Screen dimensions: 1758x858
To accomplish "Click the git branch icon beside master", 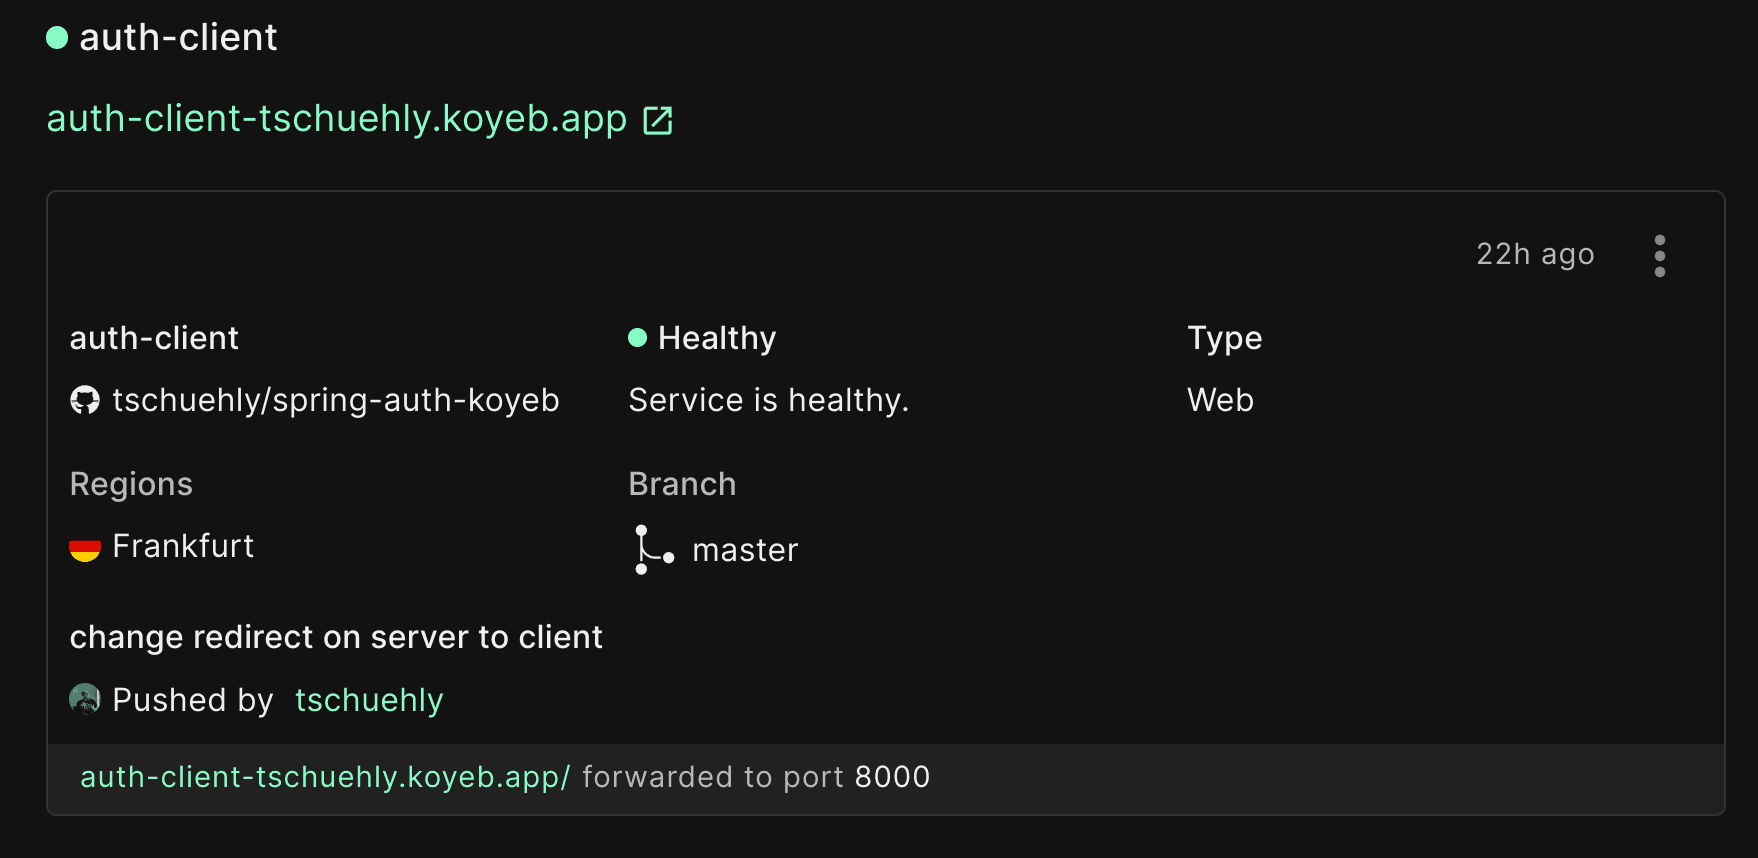I will point(652,550).
